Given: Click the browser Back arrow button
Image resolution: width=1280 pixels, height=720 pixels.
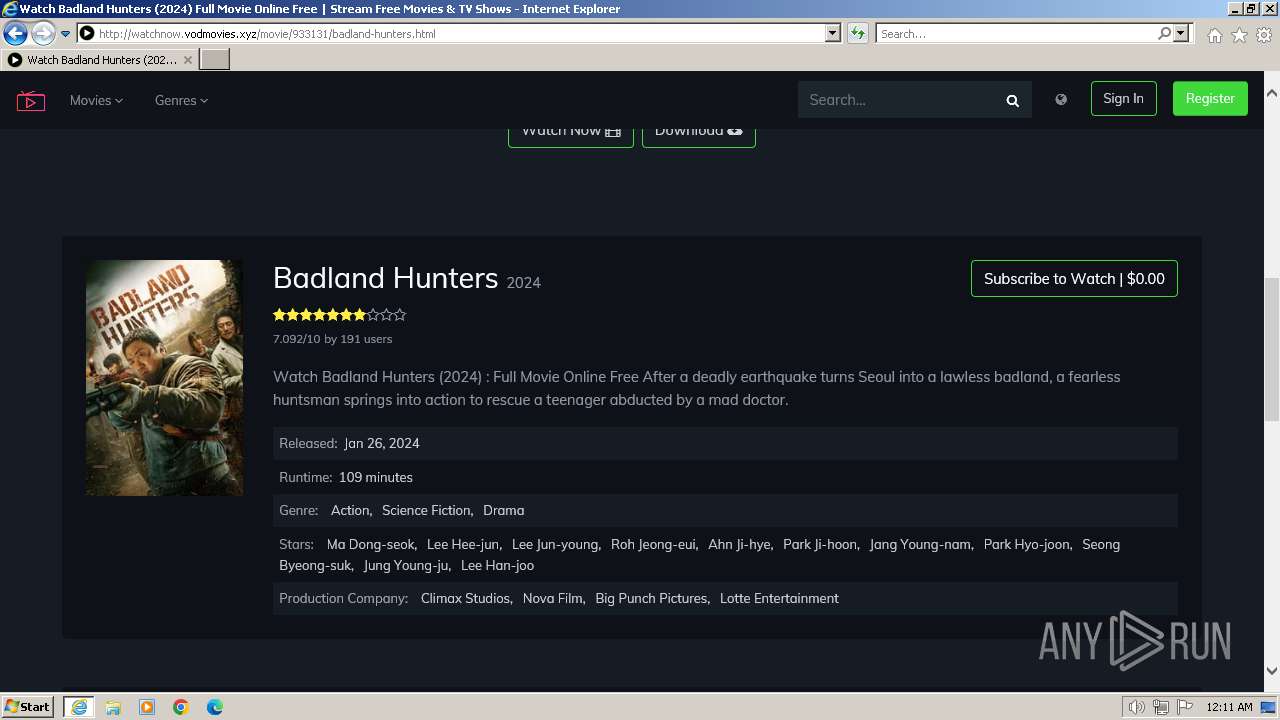Looking at the screenshot, I should 16,33.
